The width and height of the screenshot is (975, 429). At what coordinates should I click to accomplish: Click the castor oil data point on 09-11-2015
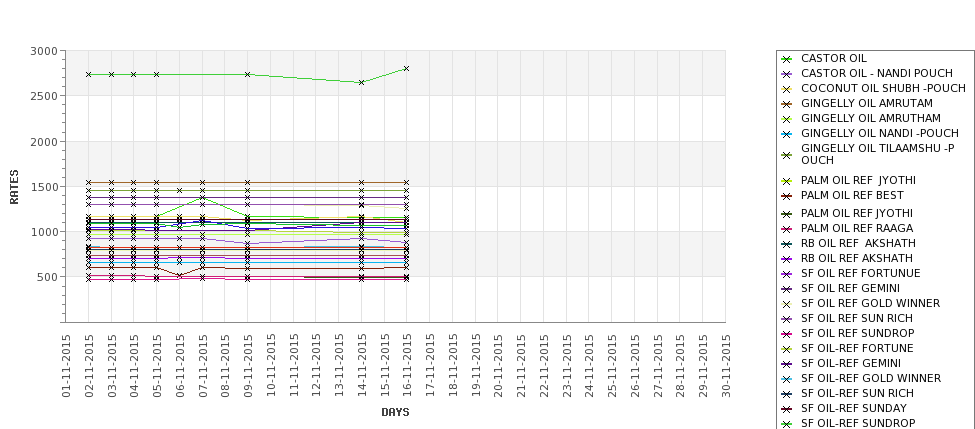(247, 75)
